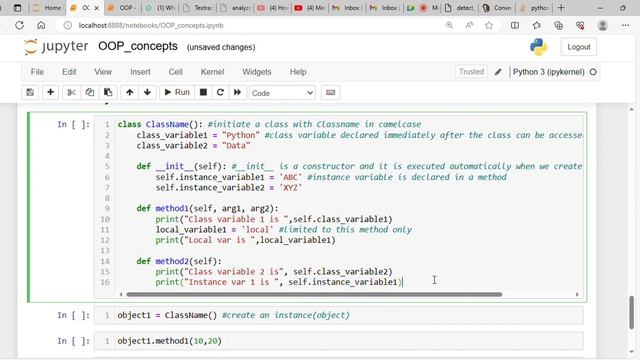
Task: Copy selected cells icon
Action: click(90, 93)
